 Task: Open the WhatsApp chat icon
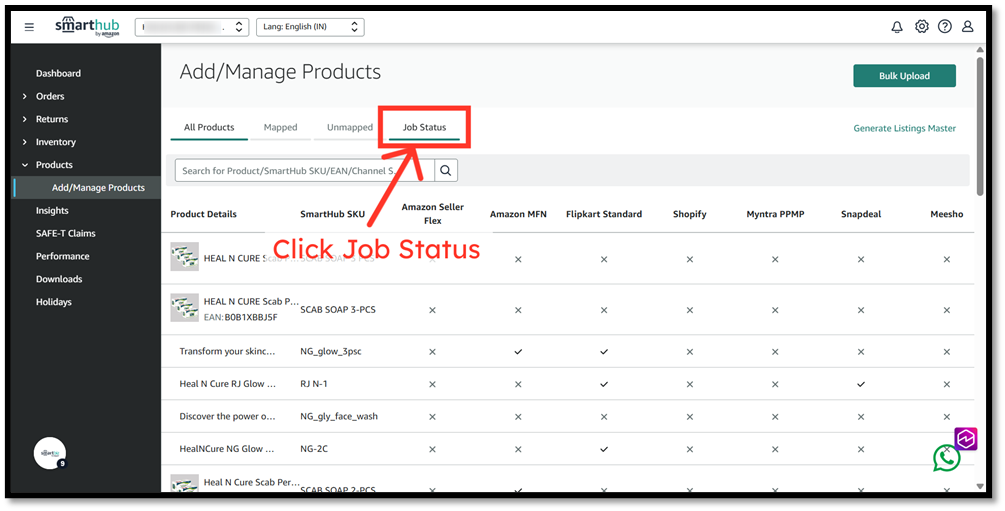tap(946, 458)
